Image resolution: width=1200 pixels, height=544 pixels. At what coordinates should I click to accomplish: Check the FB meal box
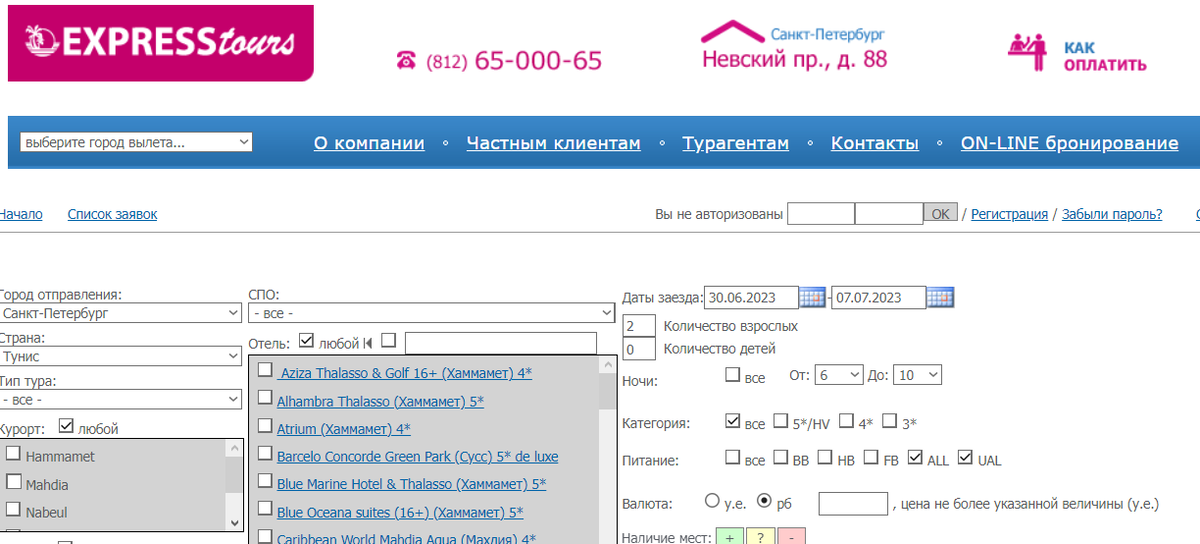coord(869,458)
